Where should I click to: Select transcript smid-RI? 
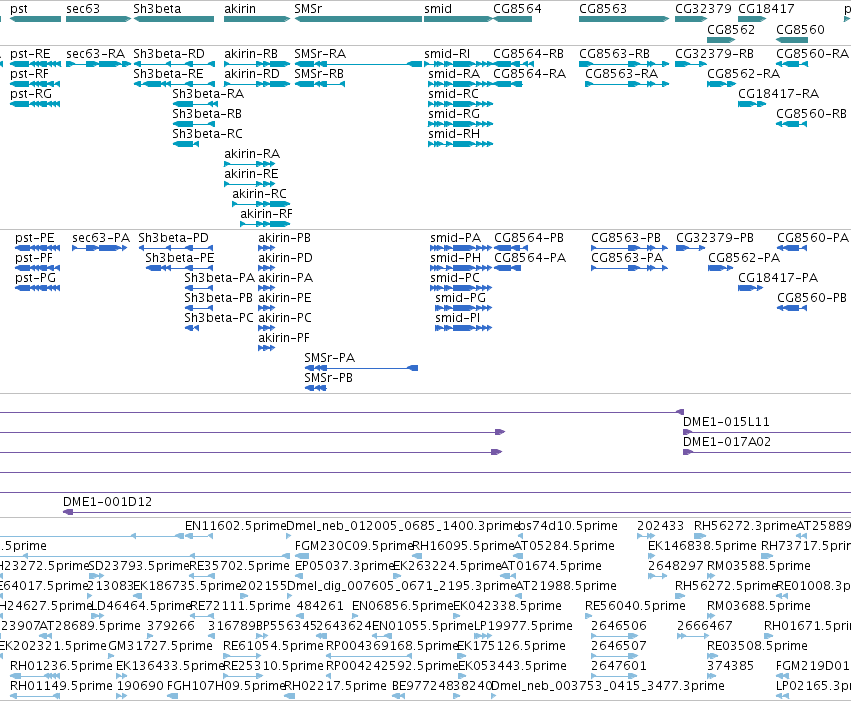tap(447, 54)
